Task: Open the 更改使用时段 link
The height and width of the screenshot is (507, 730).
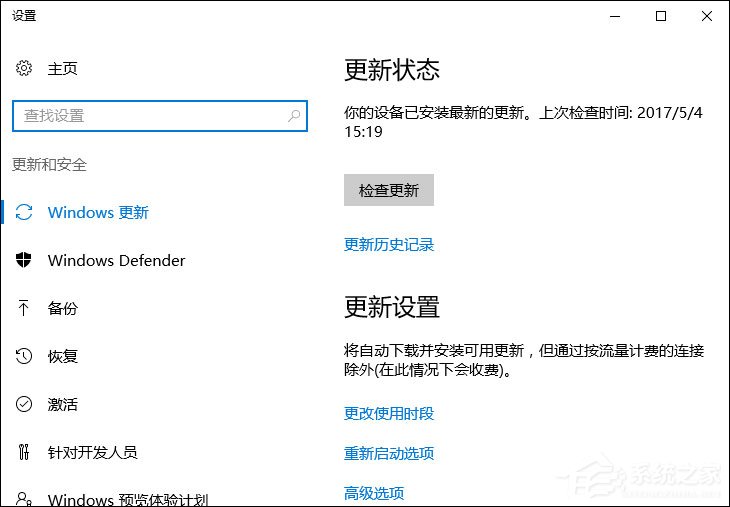Action: [x=389, y=413]
